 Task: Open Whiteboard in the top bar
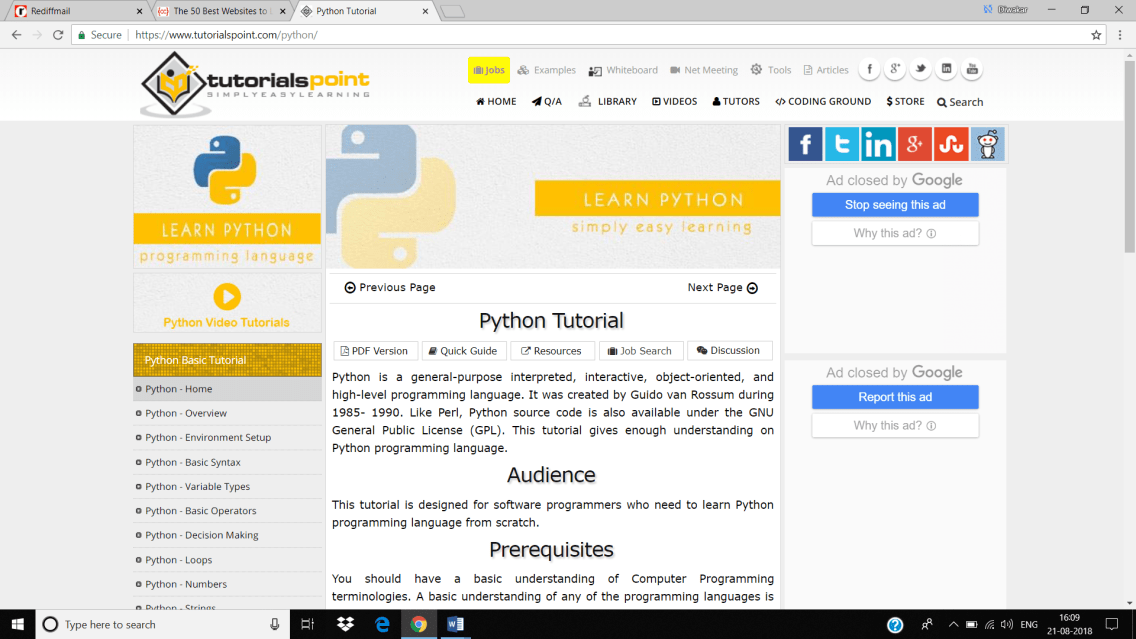pos(623,70)
